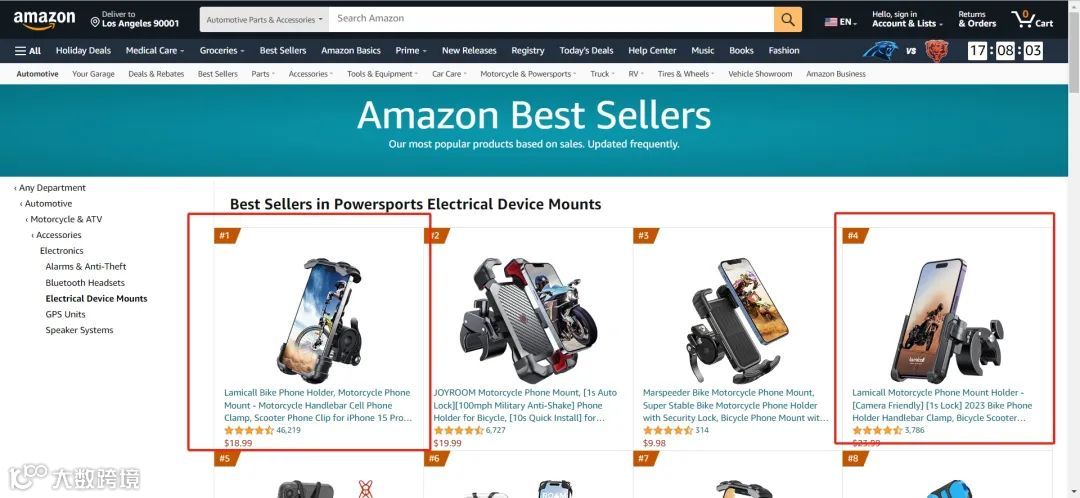
Task: Click the deliver-to location pin
Action: pos(95,23)
